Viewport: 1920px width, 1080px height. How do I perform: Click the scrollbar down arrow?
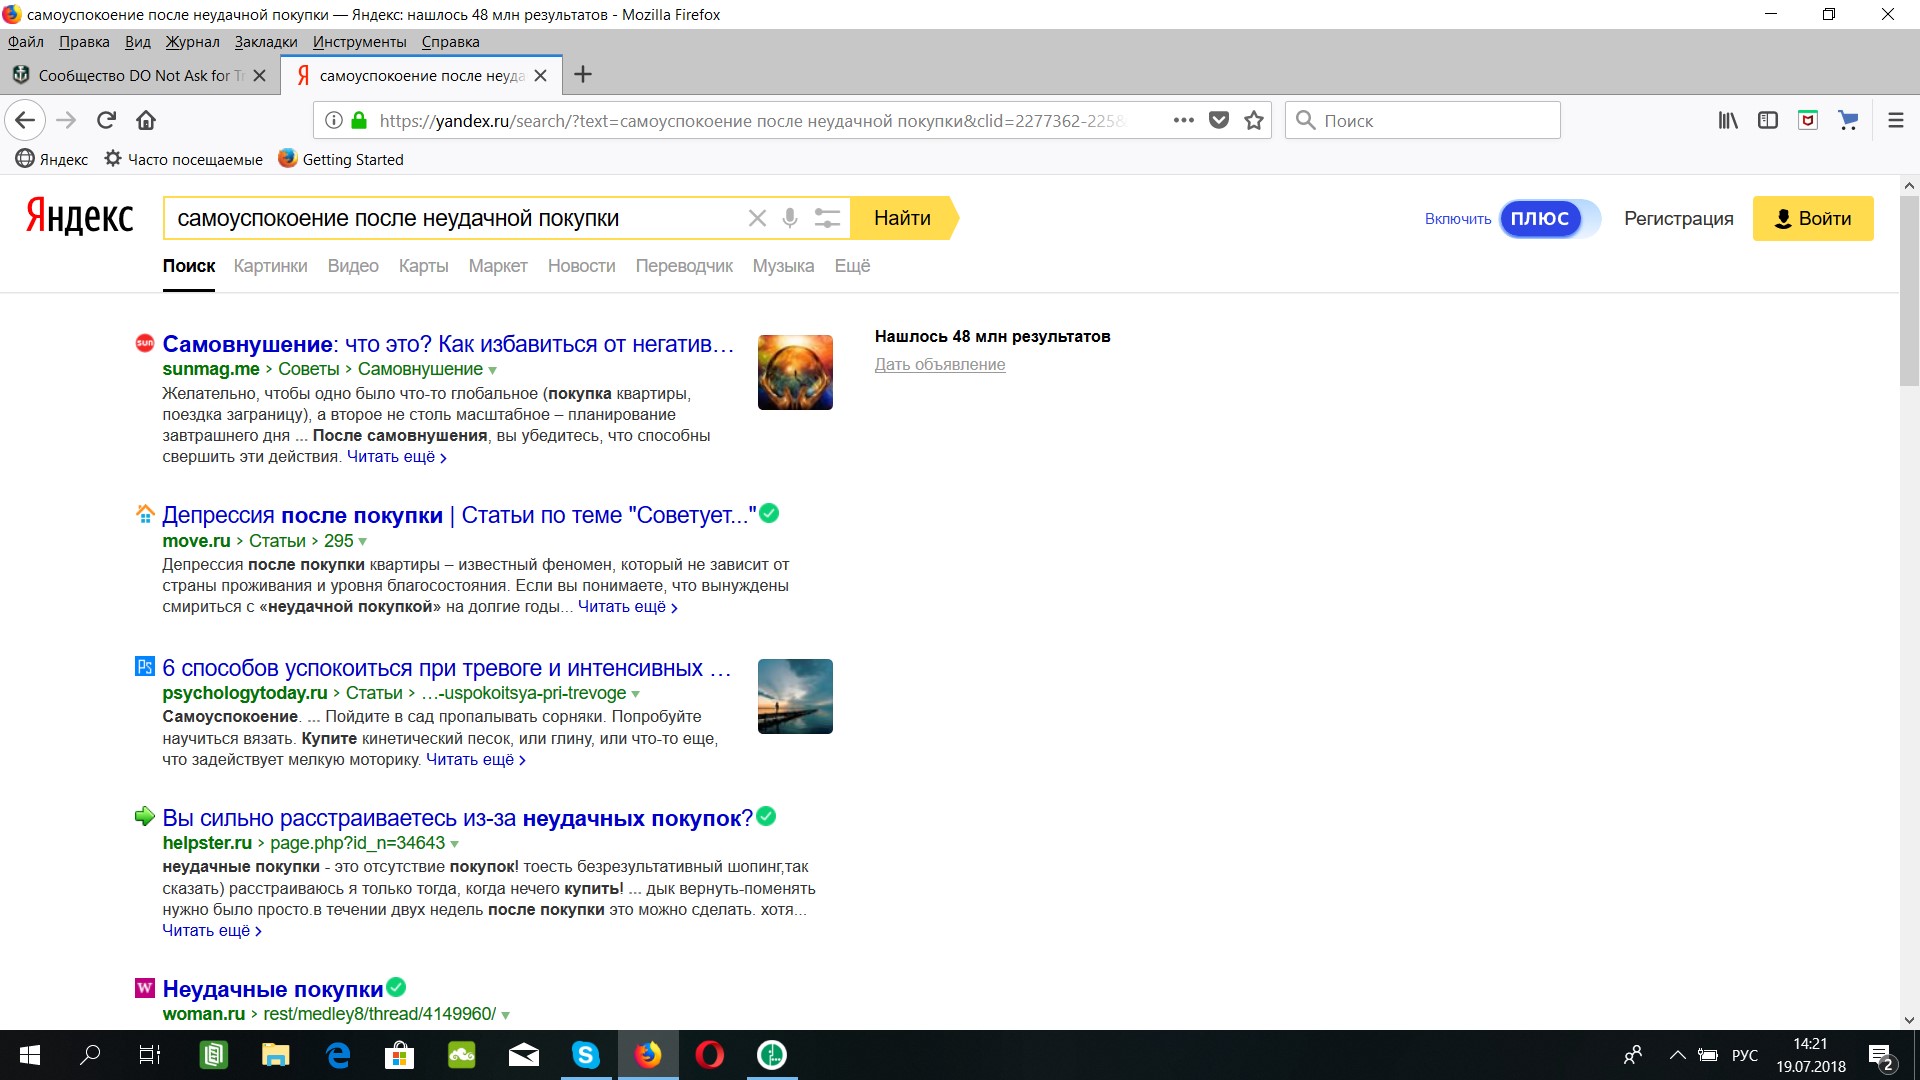(x=1909, y=1020)
